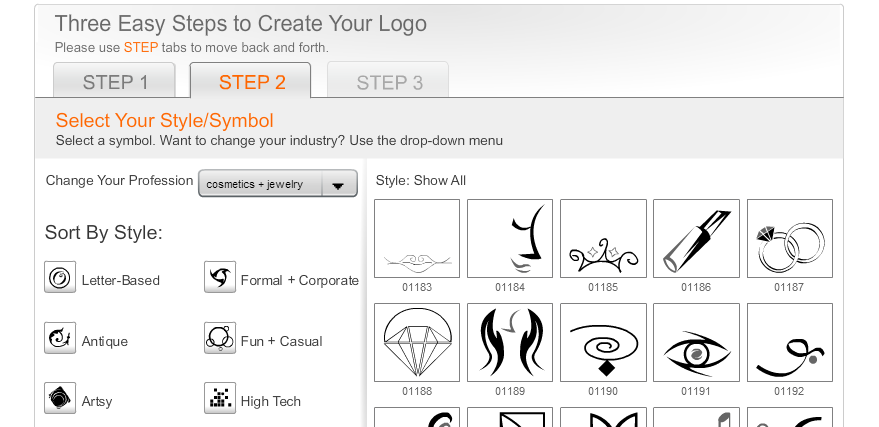Select the face profile symbol 01184
This screenshot has width=879, height=427.
(510, 238)
